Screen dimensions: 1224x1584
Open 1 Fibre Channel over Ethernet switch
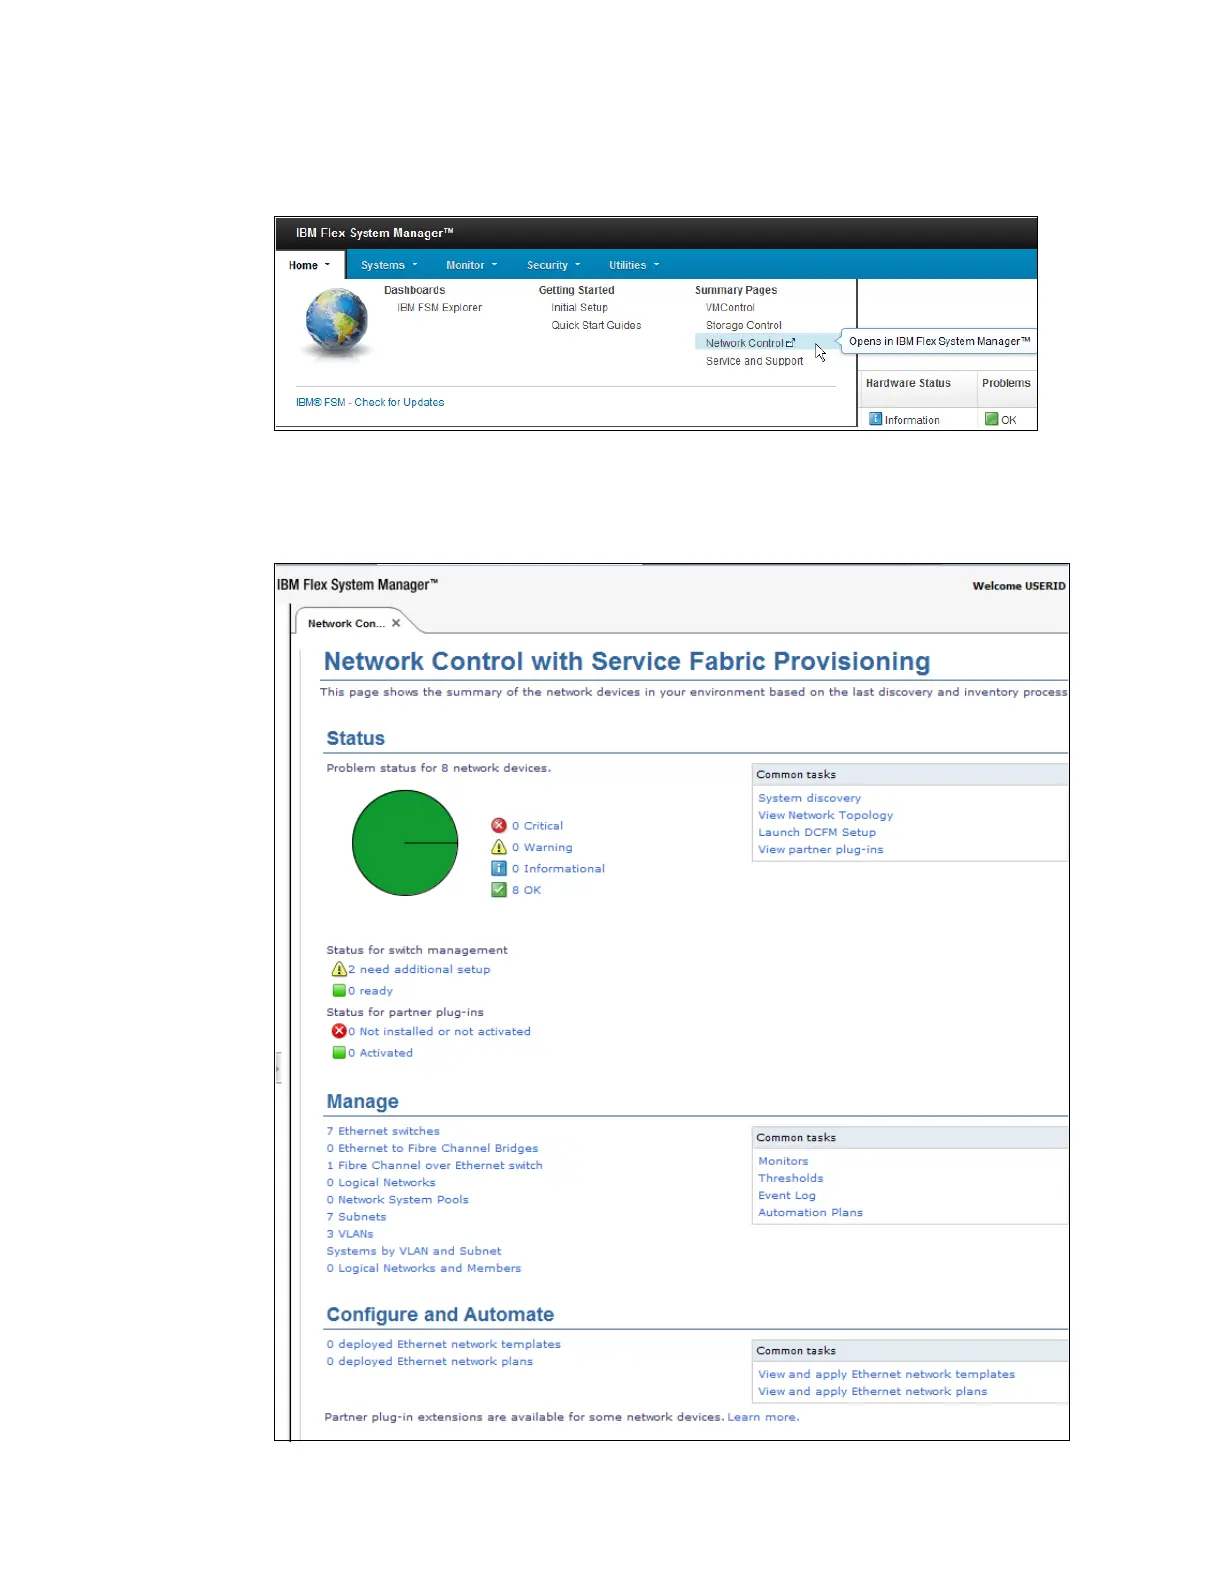(x=434, y=1165)
